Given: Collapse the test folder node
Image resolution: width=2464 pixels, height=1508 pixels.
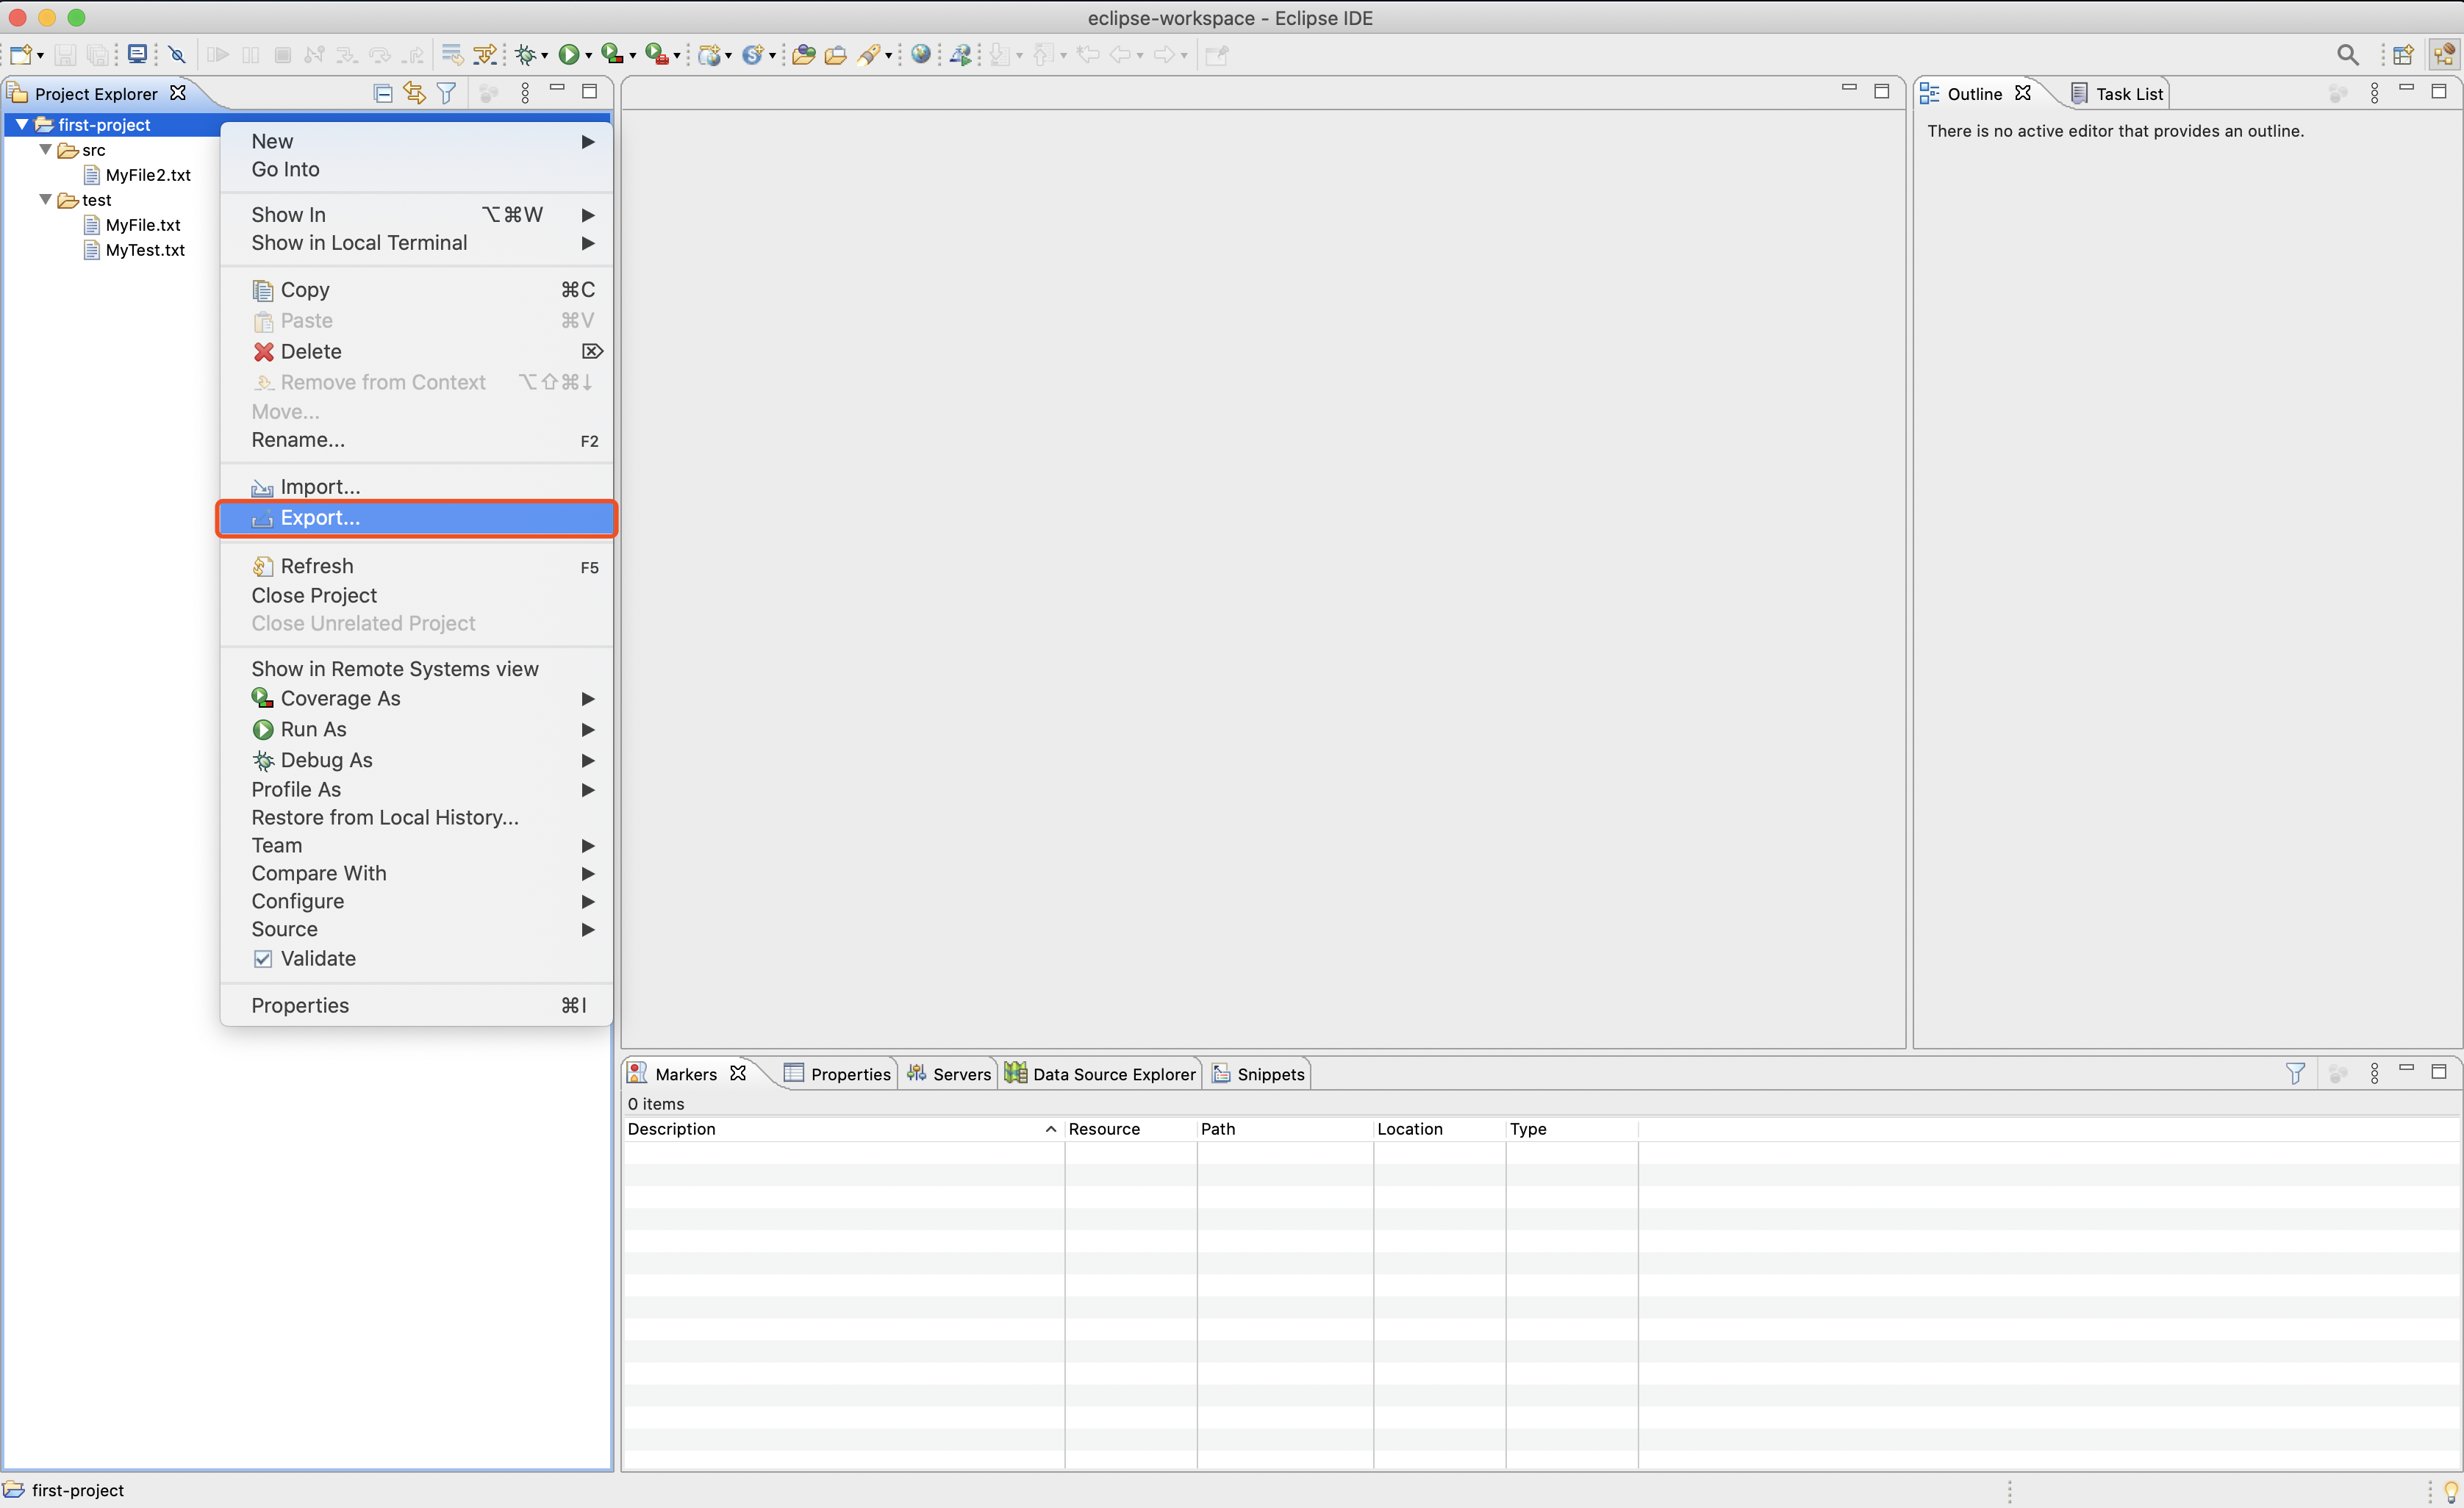Looking at the screenshot, I should (x=45, y=199).
